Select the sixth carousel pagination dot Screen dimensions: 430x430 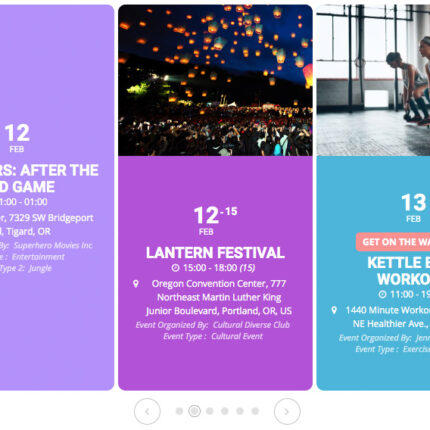(x=255, y=411)
